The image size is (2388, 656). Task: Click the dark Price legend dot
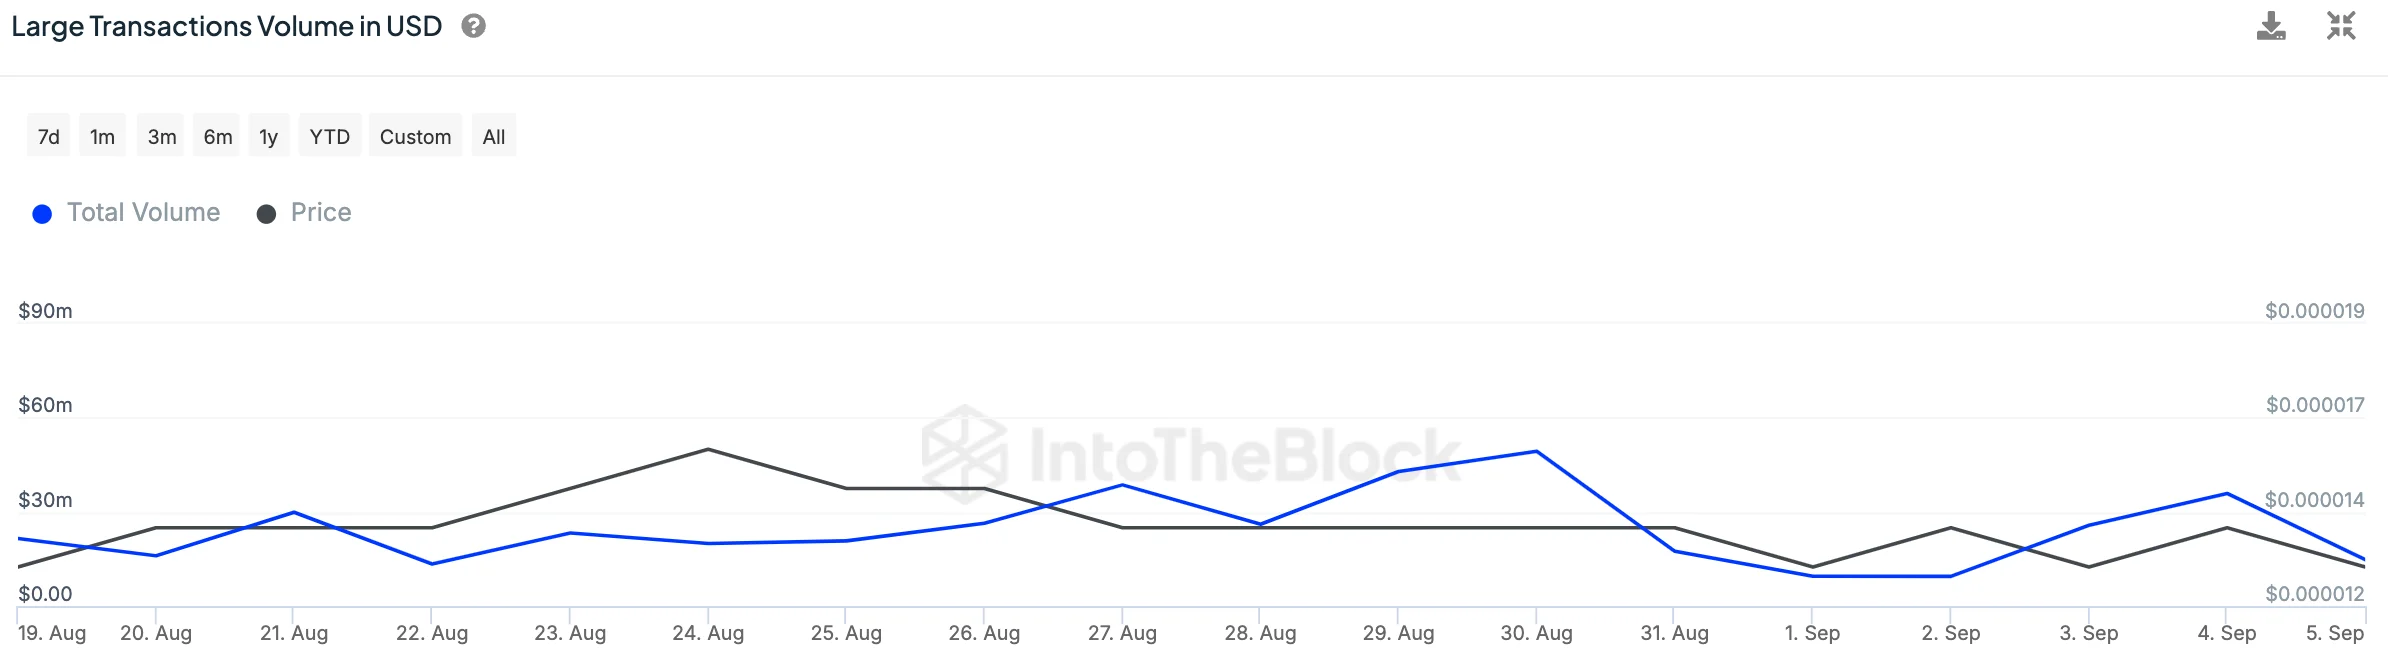[266, 214]
